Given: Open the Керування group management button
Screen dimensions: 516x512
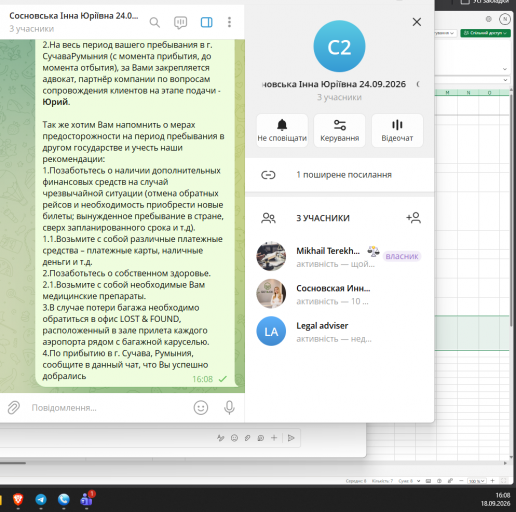Looking at the screenshot, I should click(340, 130).
